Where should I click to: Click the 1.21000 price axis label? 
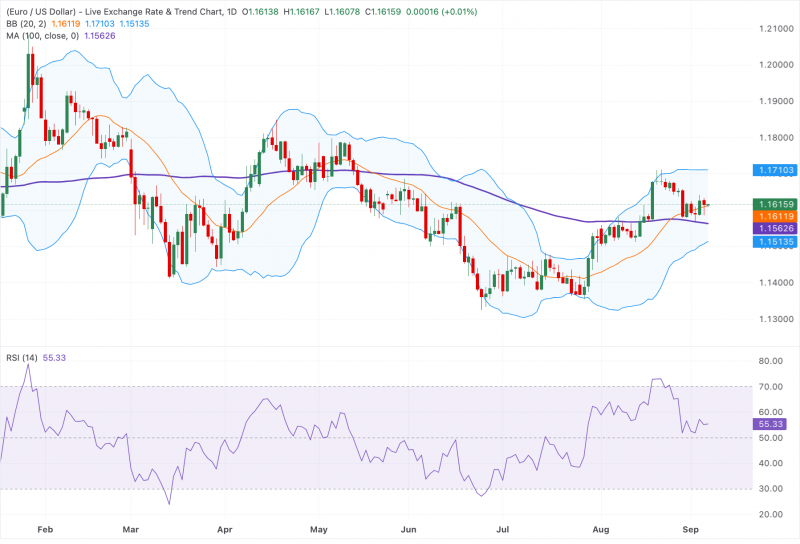777,29
